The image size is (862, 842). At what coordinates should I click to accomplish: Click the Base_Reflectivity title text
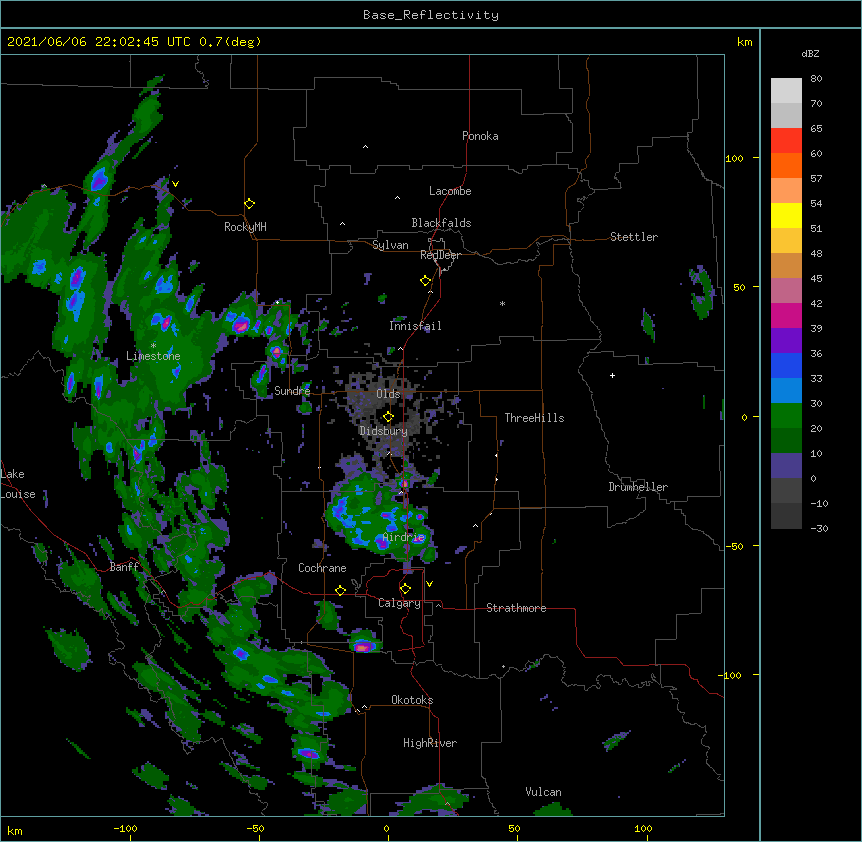pyautogui.click(x=431, y=15)
